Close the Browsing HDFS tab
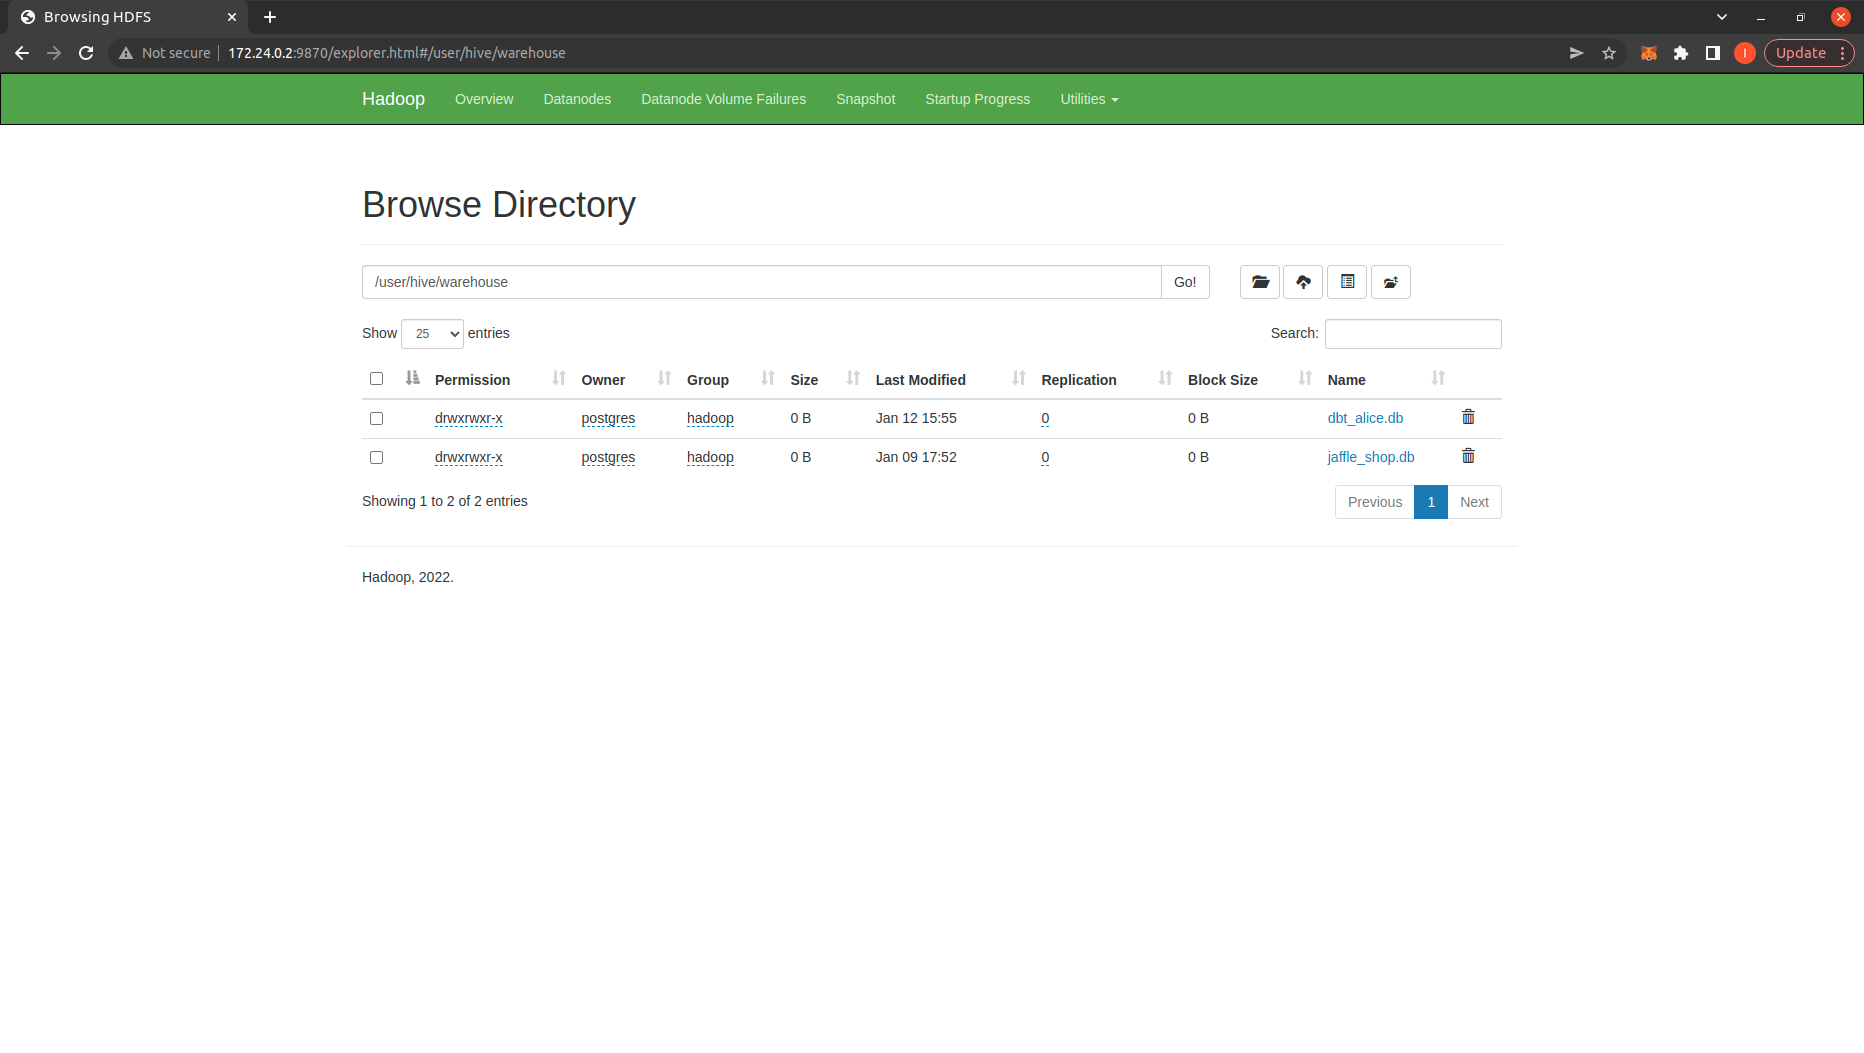 pyautogui.click(x=231, y=17)
